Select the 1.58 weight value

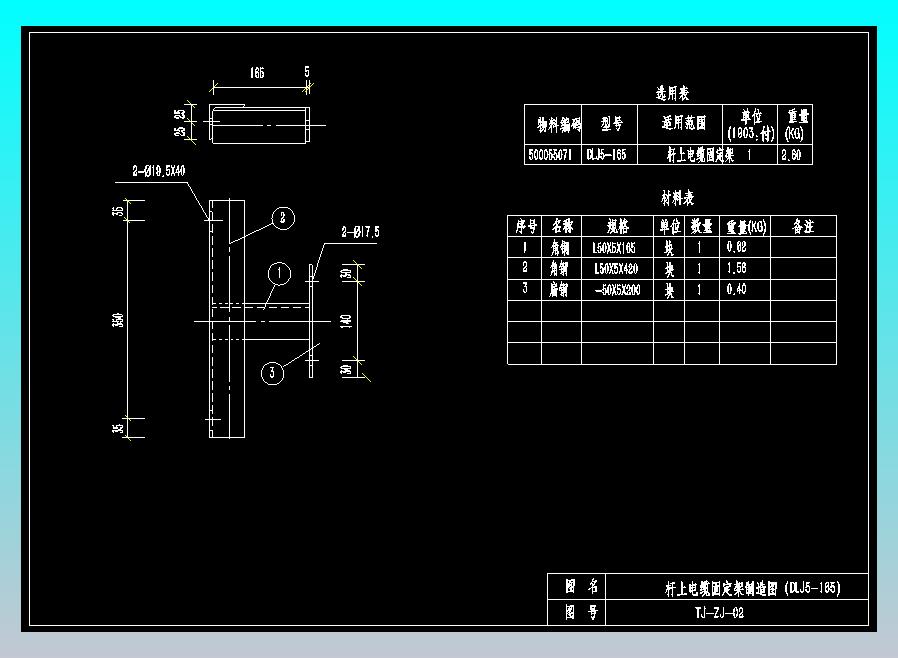coord(736,268)
